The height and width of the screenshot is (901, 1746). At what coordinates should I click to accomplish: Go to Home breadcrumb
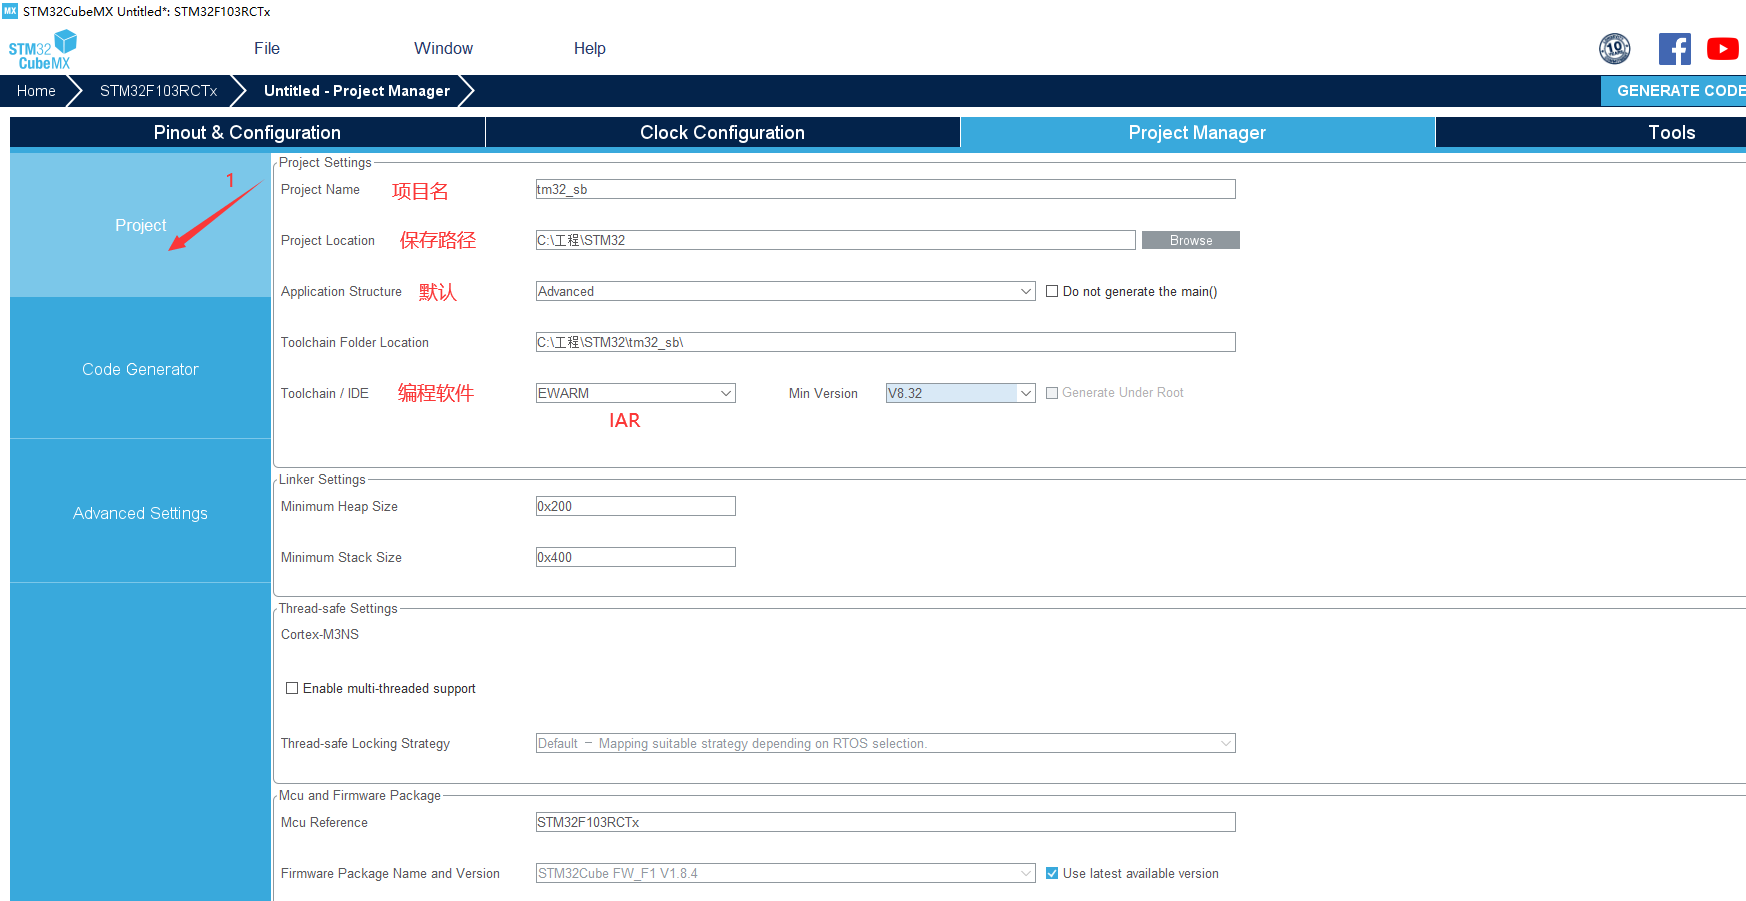click(x=36, y=90)
